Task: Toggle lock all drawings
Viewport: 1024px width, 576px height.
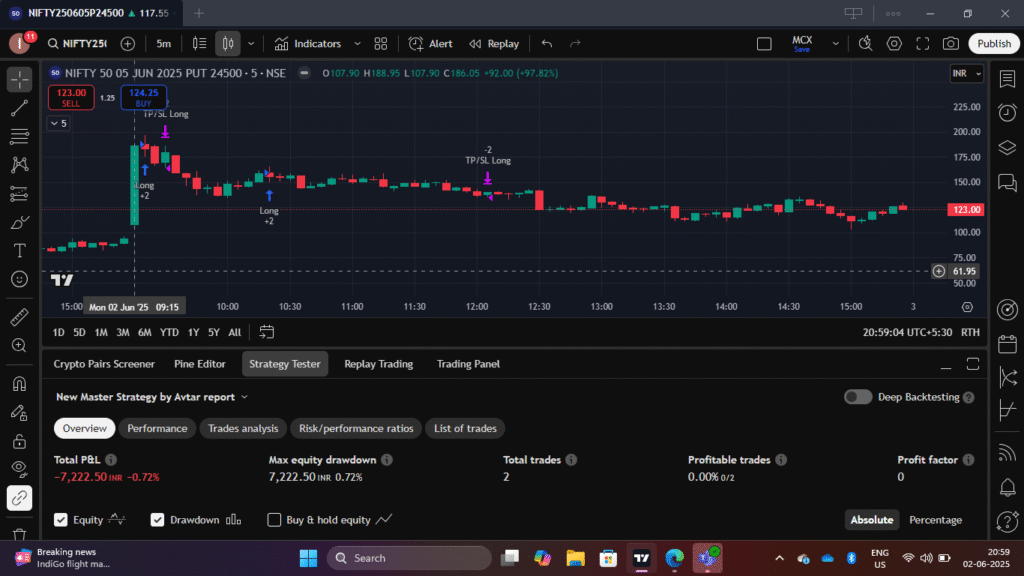Action: (x=20, y=441)
